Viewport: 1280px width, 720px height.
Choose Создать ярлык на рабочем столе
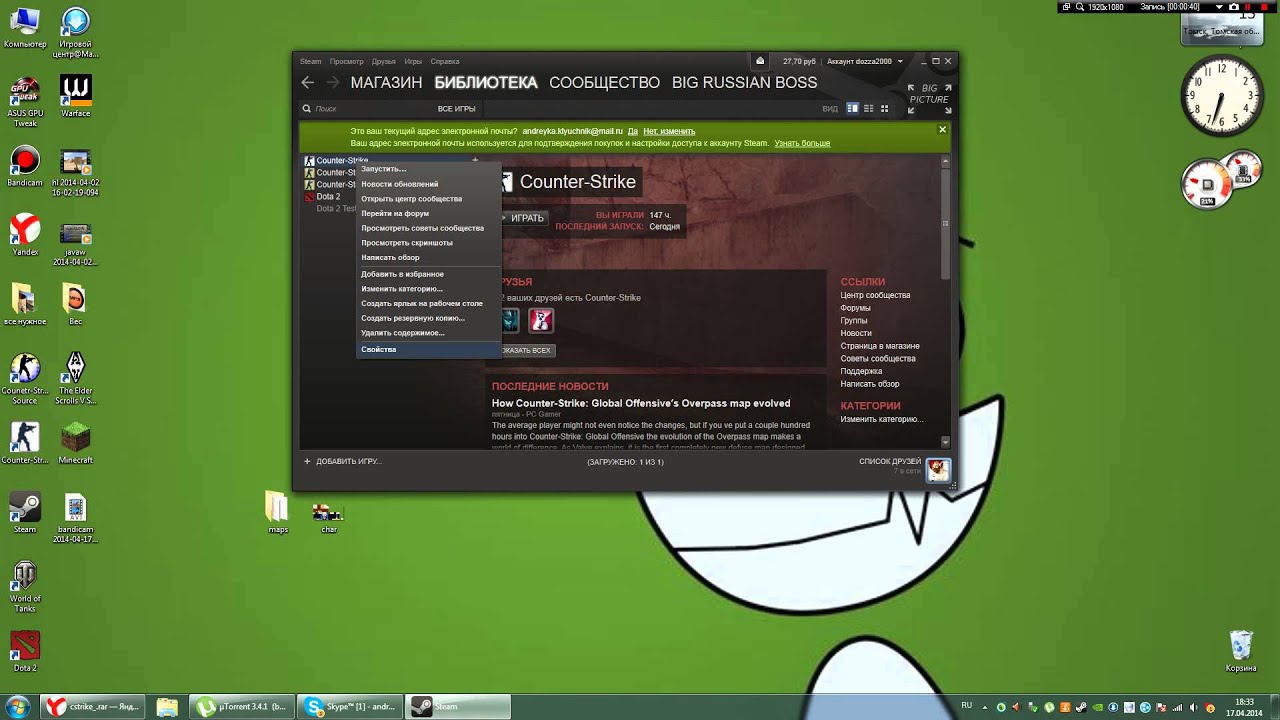[x=428, y=303]
